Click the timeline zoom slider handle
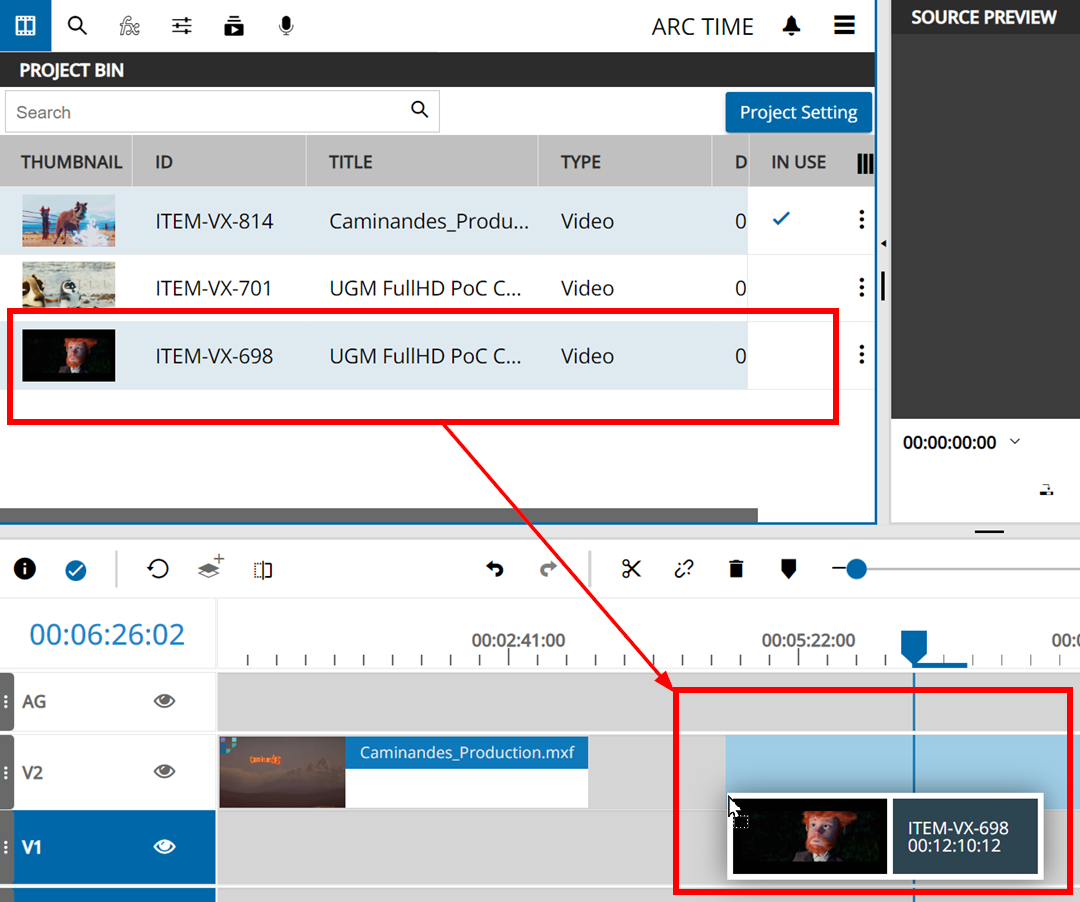1080x902 pixels. coord(855,569)
